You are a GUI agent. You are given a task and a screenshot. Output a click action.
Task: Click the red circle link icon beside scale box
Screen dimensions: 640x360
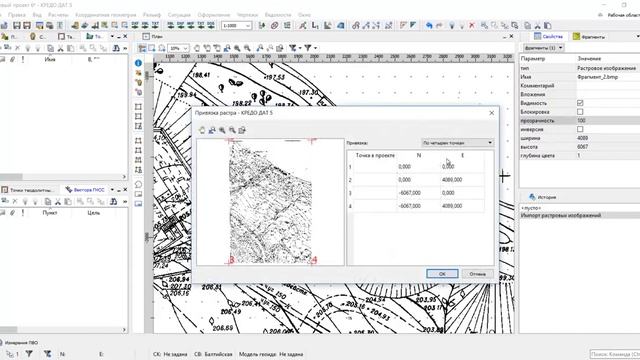point(274,25)
